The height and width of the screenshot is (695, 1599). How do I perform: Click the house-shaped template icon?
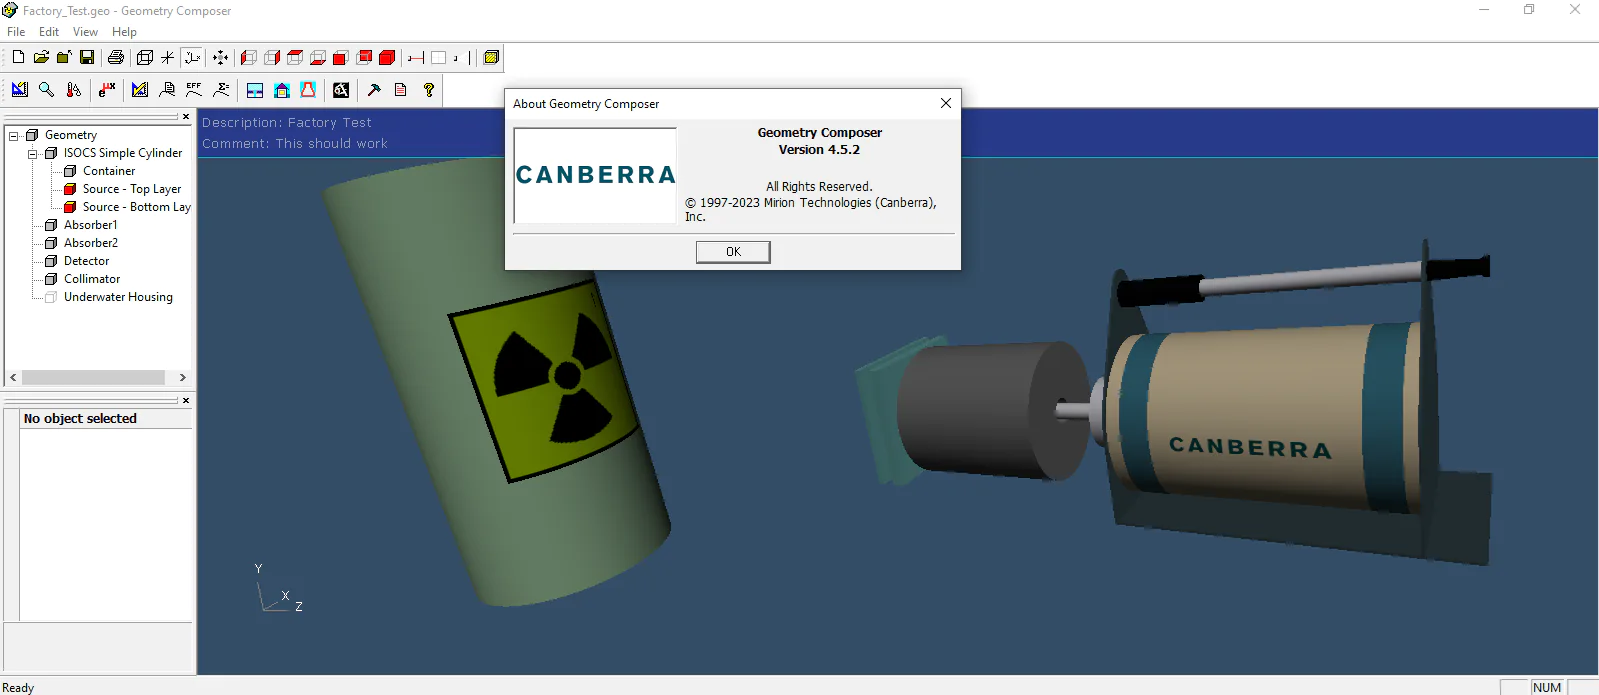tap(282, 90)
